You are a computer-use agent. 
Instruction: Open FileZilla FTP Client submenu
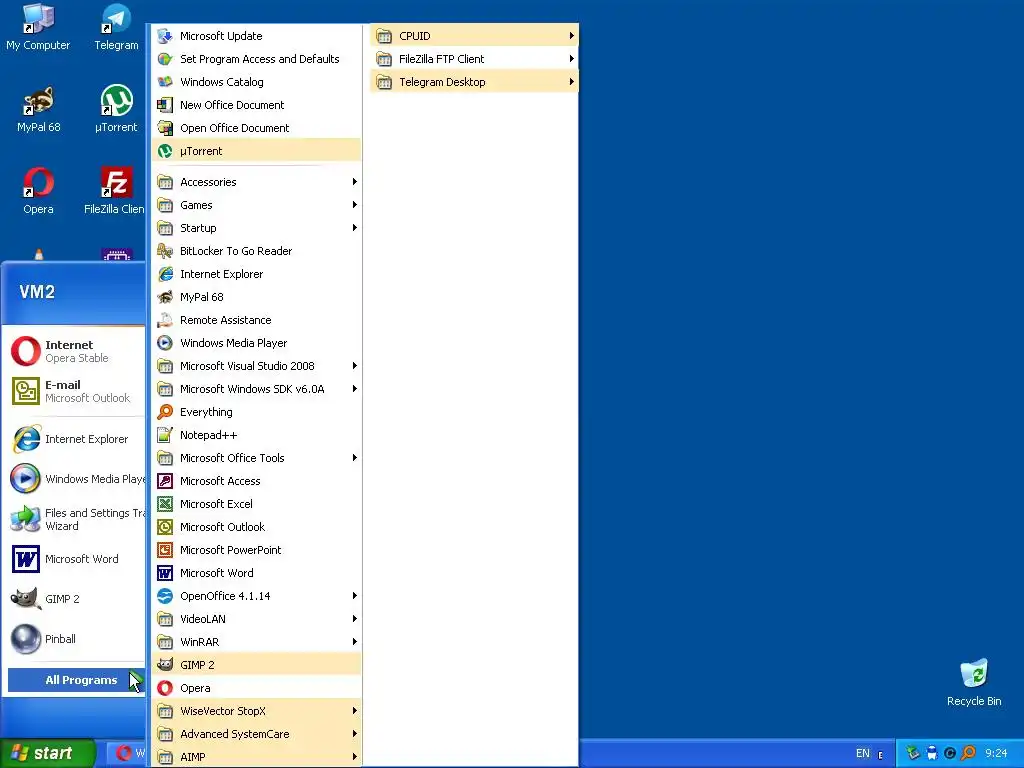[x=474, y=59]
